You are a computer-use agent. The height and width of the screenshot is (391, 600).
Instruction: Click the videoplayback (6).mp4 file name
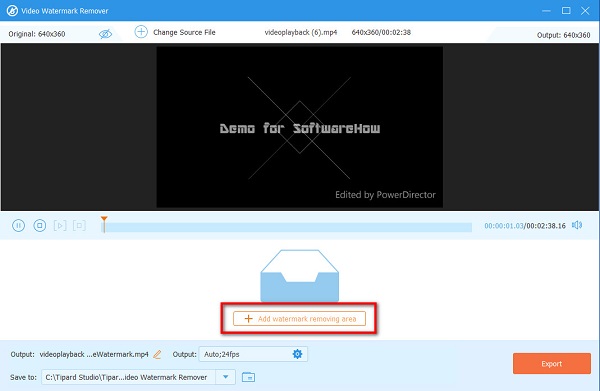point(301,33)
